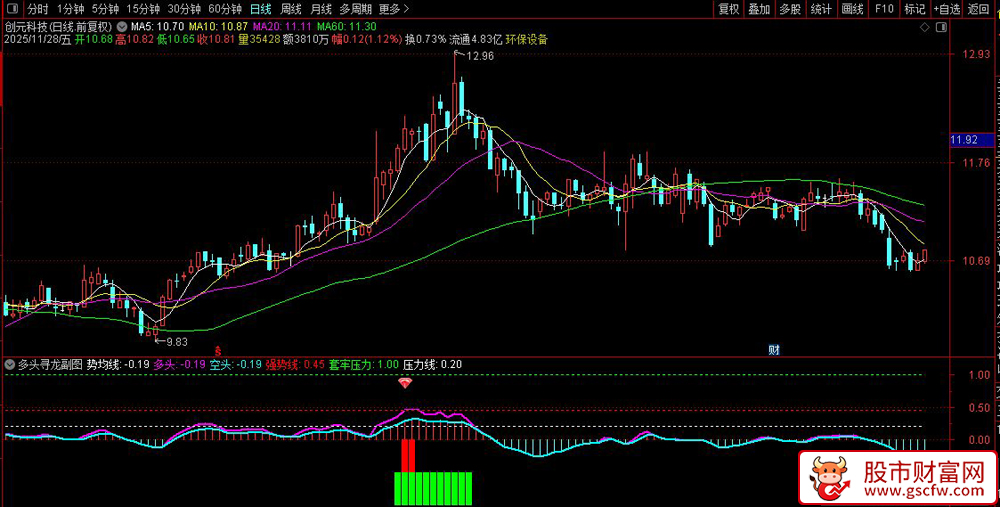Switch to 分时 chart tab
Screen dimensions: 1000x507
pyautogui.click(x=38, y=9)
